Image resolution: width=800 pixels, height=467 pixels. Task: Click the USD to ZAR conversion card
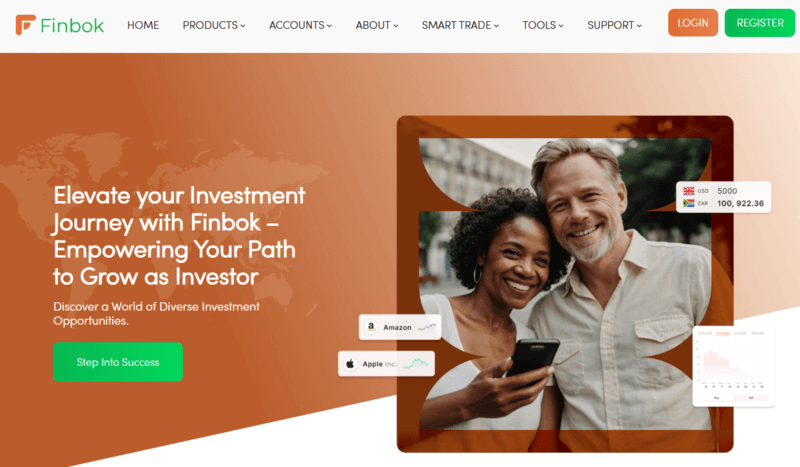tap(723, 197)
